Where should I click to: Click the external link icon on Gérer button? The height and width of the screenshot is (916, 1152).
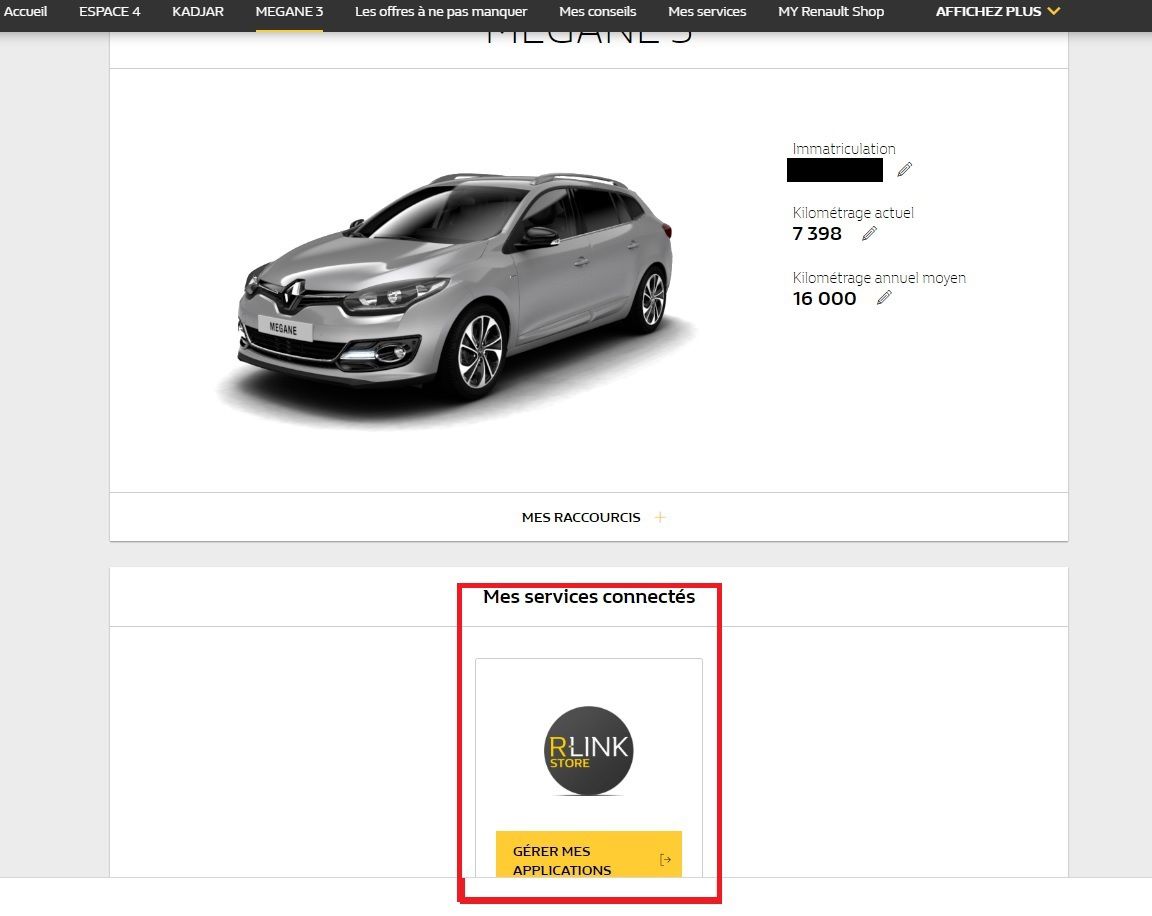(666, 859)
